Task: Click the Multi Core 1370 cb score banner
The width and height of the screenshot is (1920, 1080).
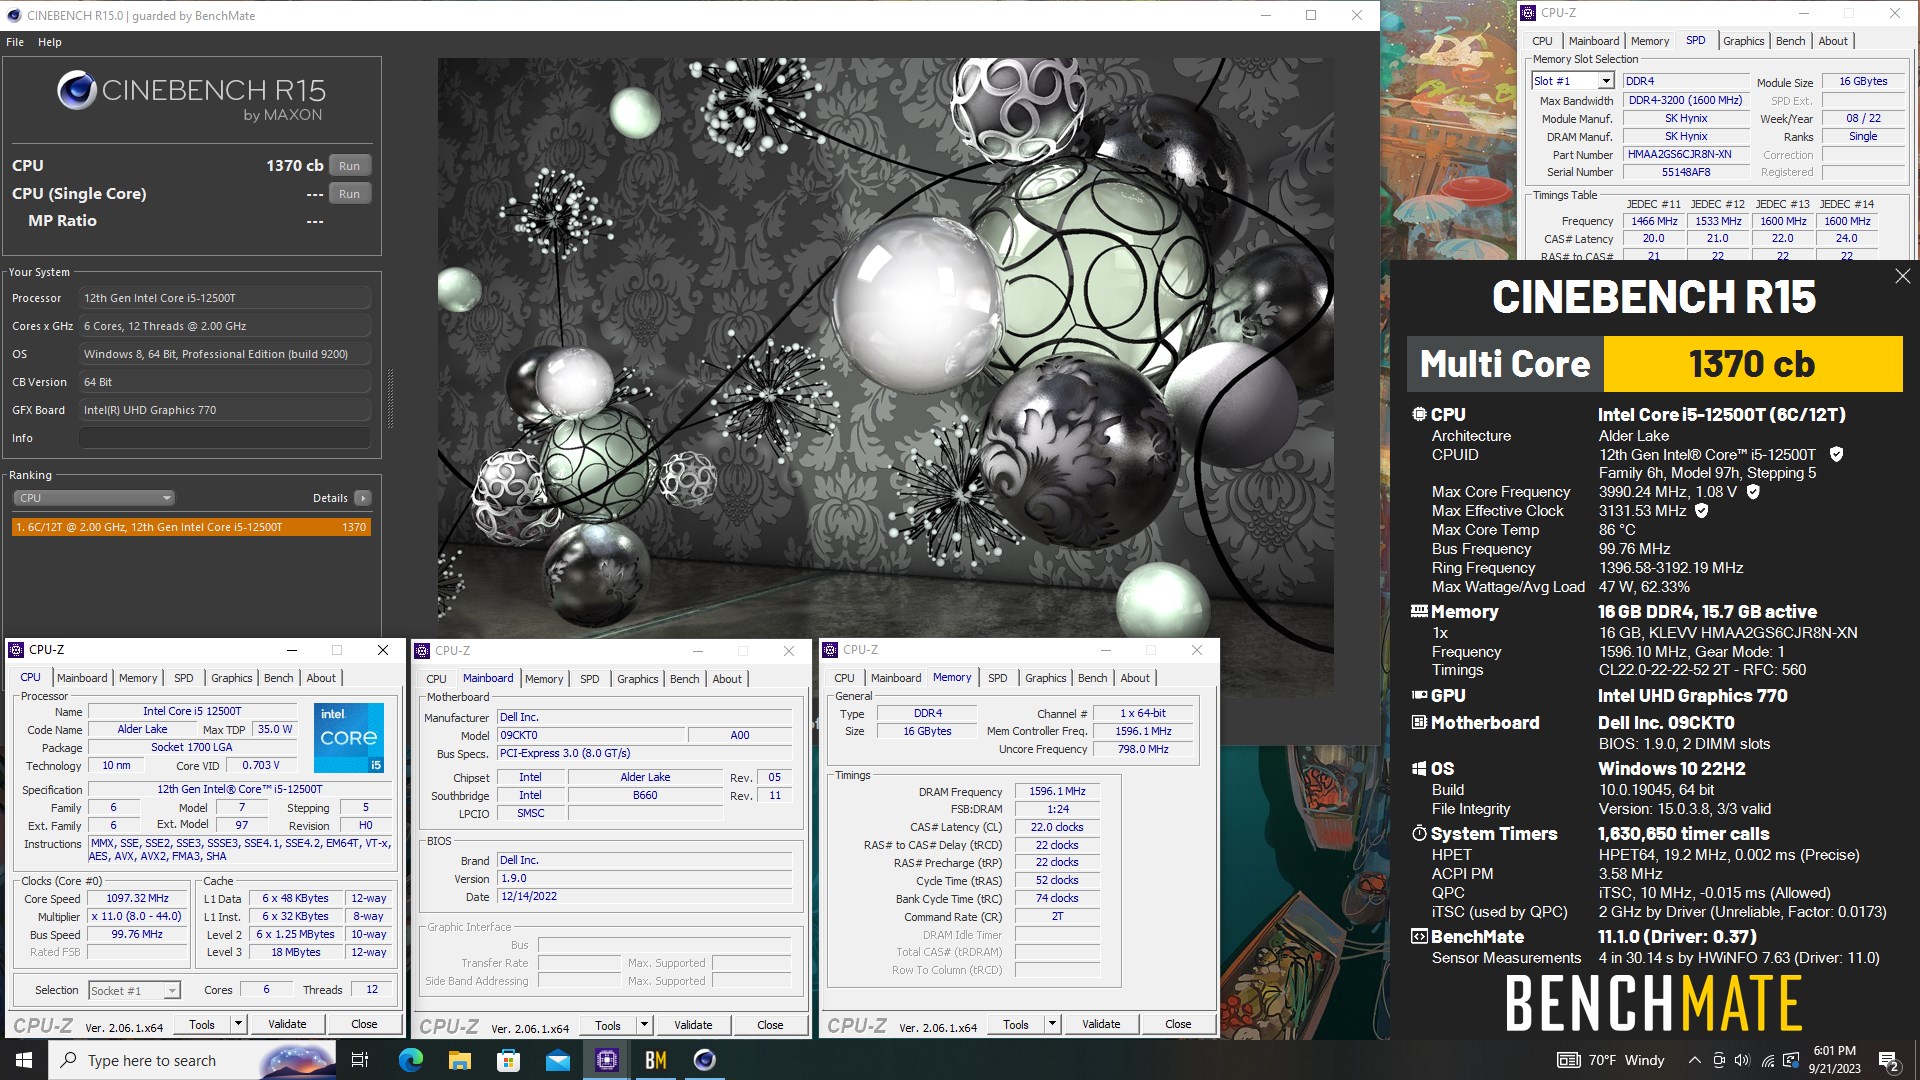Action: pos(1654,364)
